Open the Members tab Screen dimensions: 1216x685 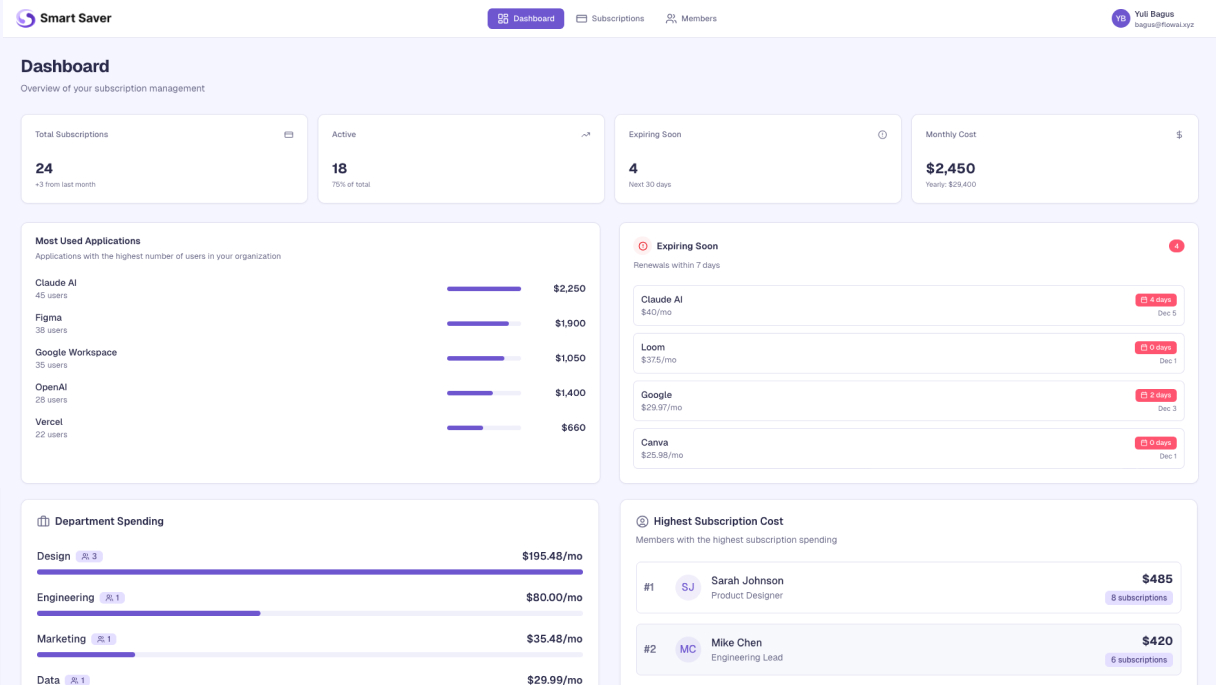(691, 18)
